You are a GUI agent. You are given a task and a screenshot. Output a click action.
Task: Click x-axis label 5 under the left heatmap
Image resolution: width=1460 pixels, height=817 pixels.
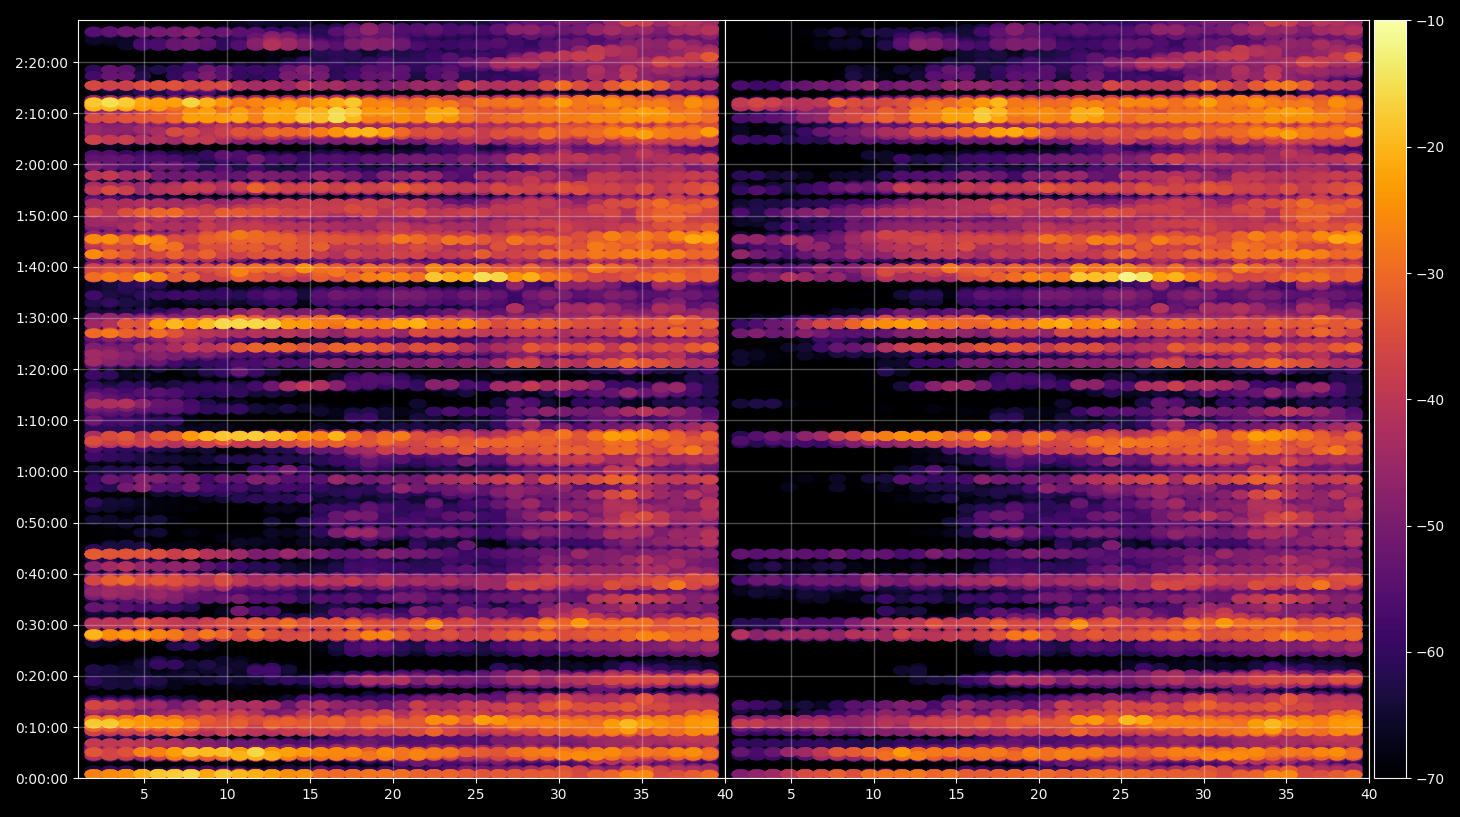pos(144,795)
